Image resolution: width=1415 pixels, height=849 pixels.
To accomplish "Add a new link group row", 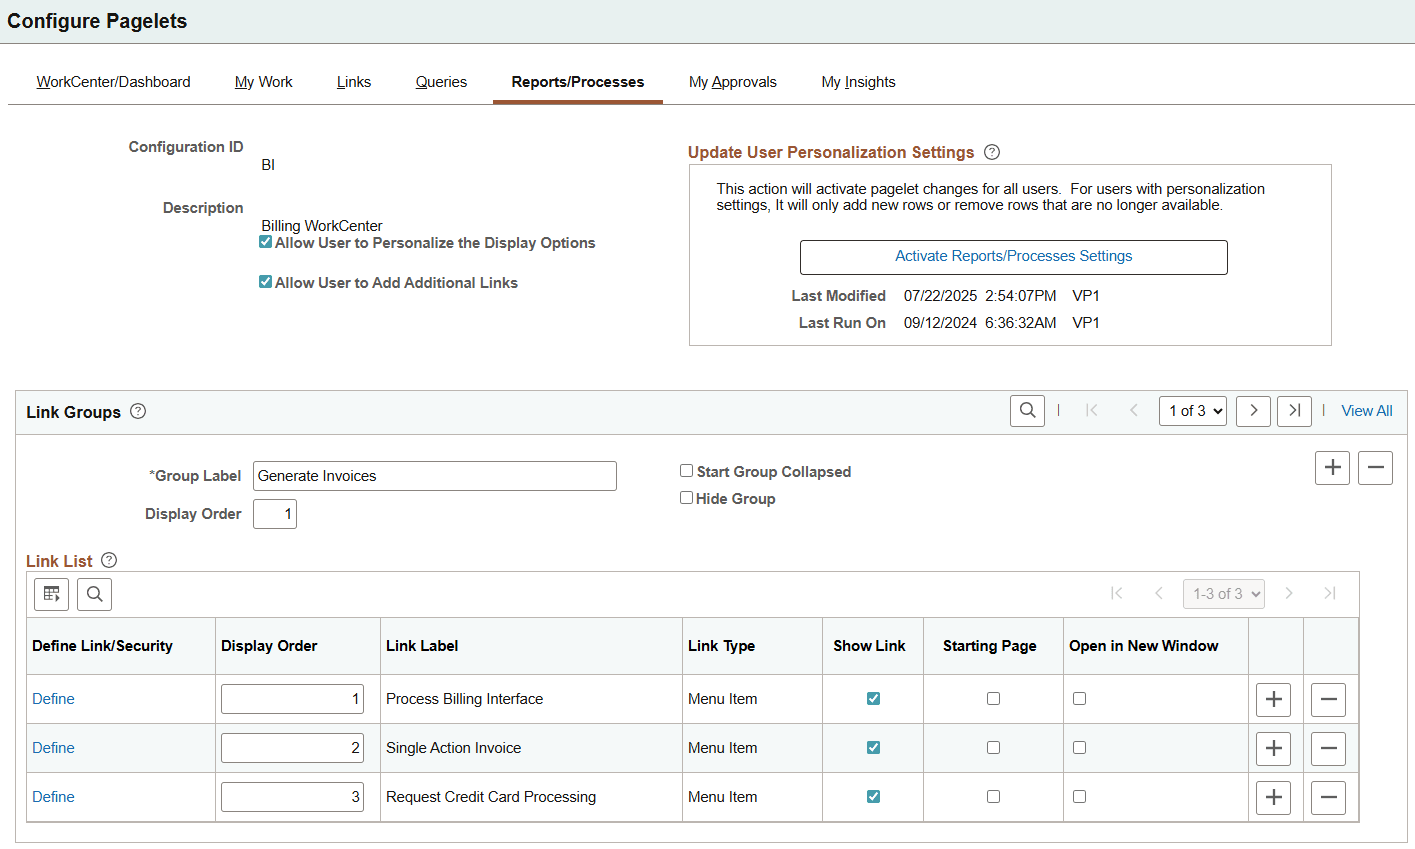I will click(x=1332, y=467).
